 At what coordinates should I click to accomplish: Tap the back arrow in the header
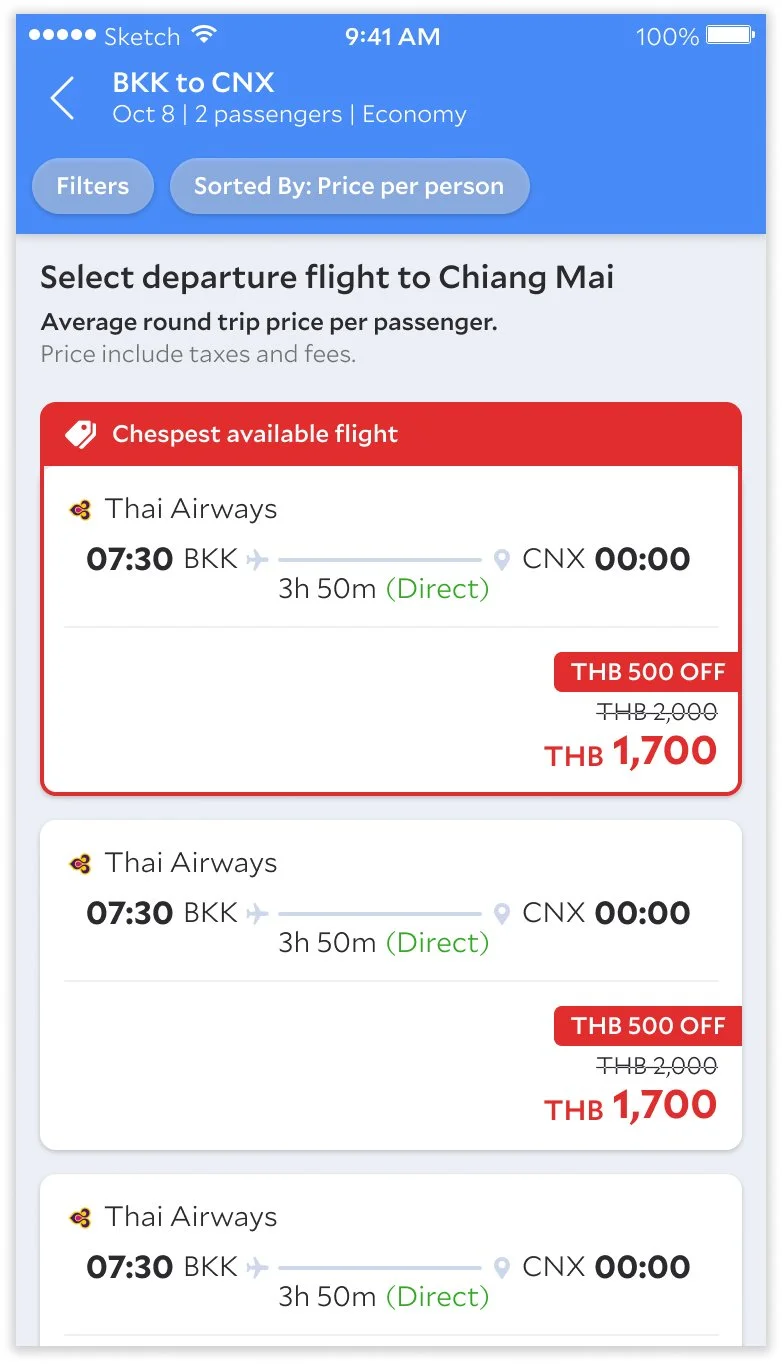coord(62,99)
